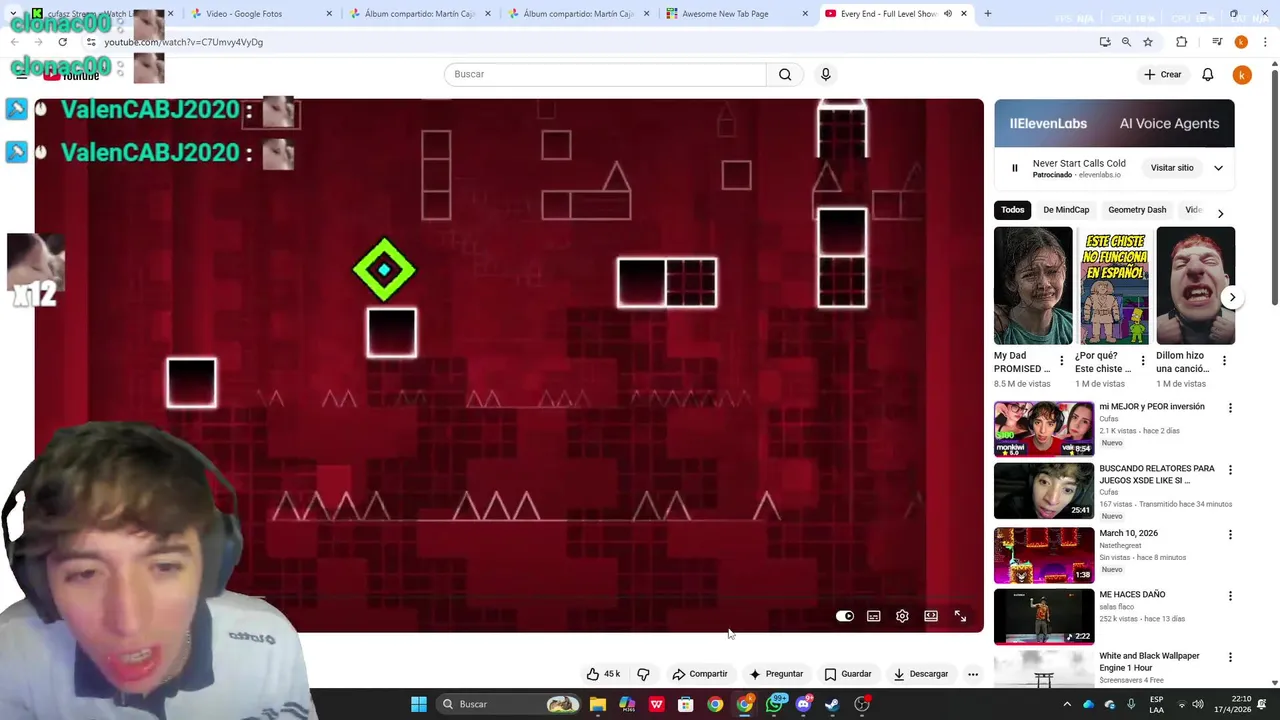Screen dimensions: 1280x720
Task: Click the 'Guardar' button
Action: pyautogui.click(x=848, y=674)
